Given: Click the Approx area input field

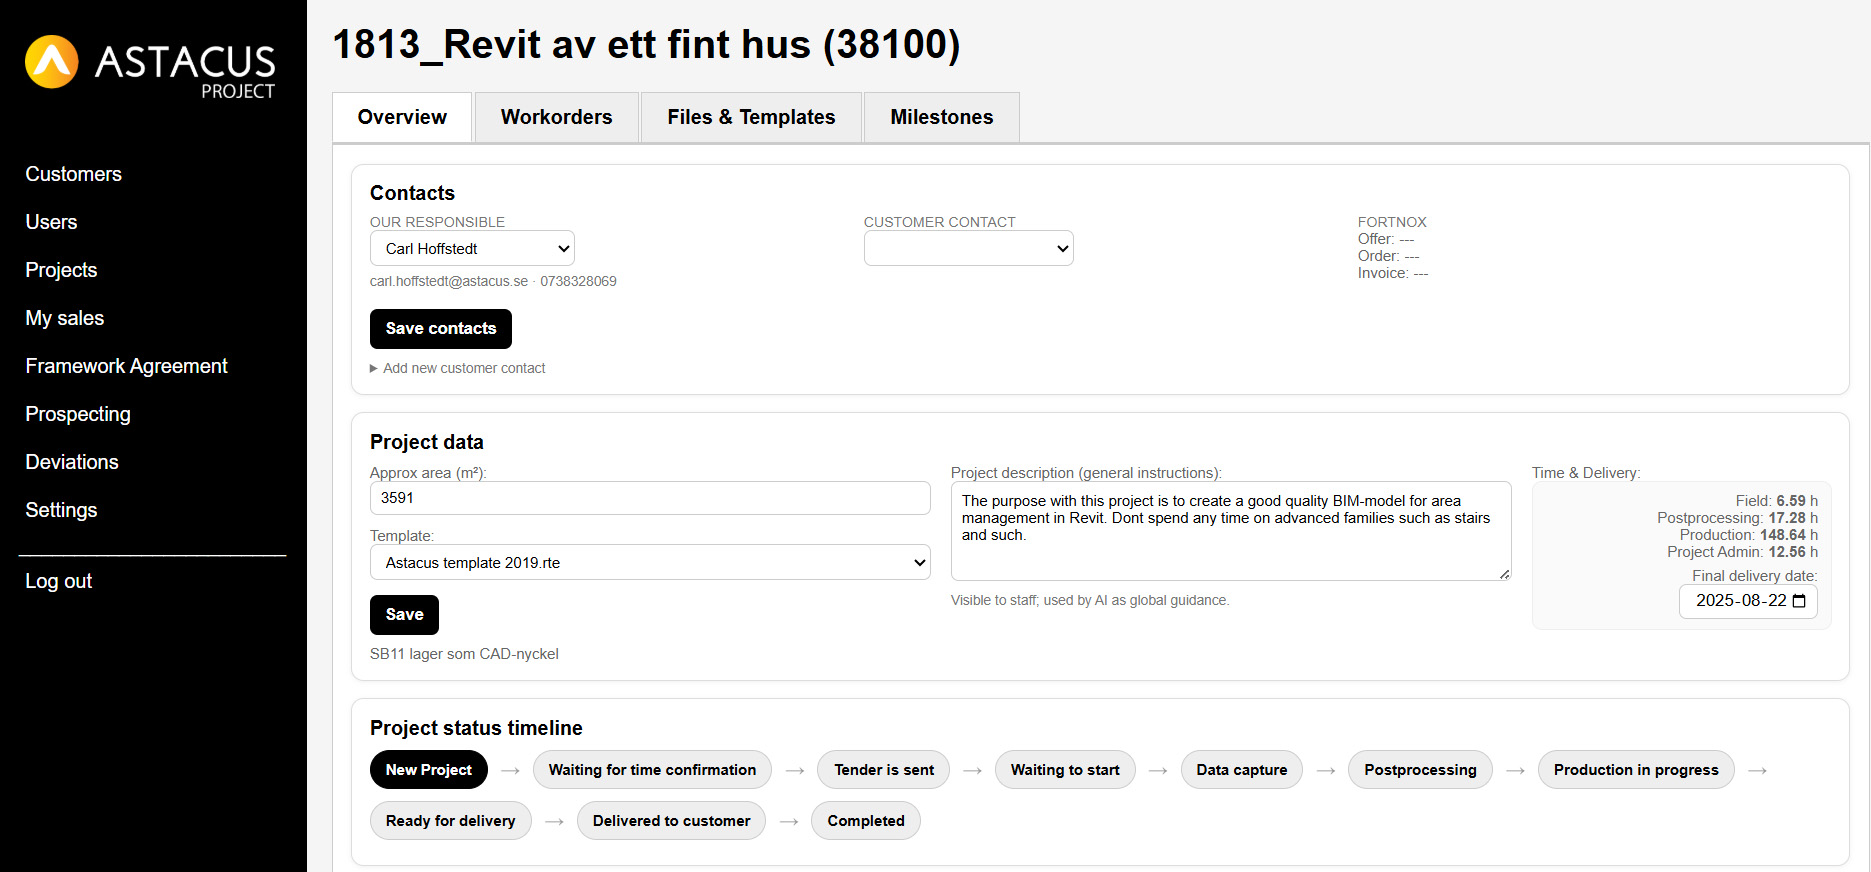Looking at the screenshot, I should point(650,498).
